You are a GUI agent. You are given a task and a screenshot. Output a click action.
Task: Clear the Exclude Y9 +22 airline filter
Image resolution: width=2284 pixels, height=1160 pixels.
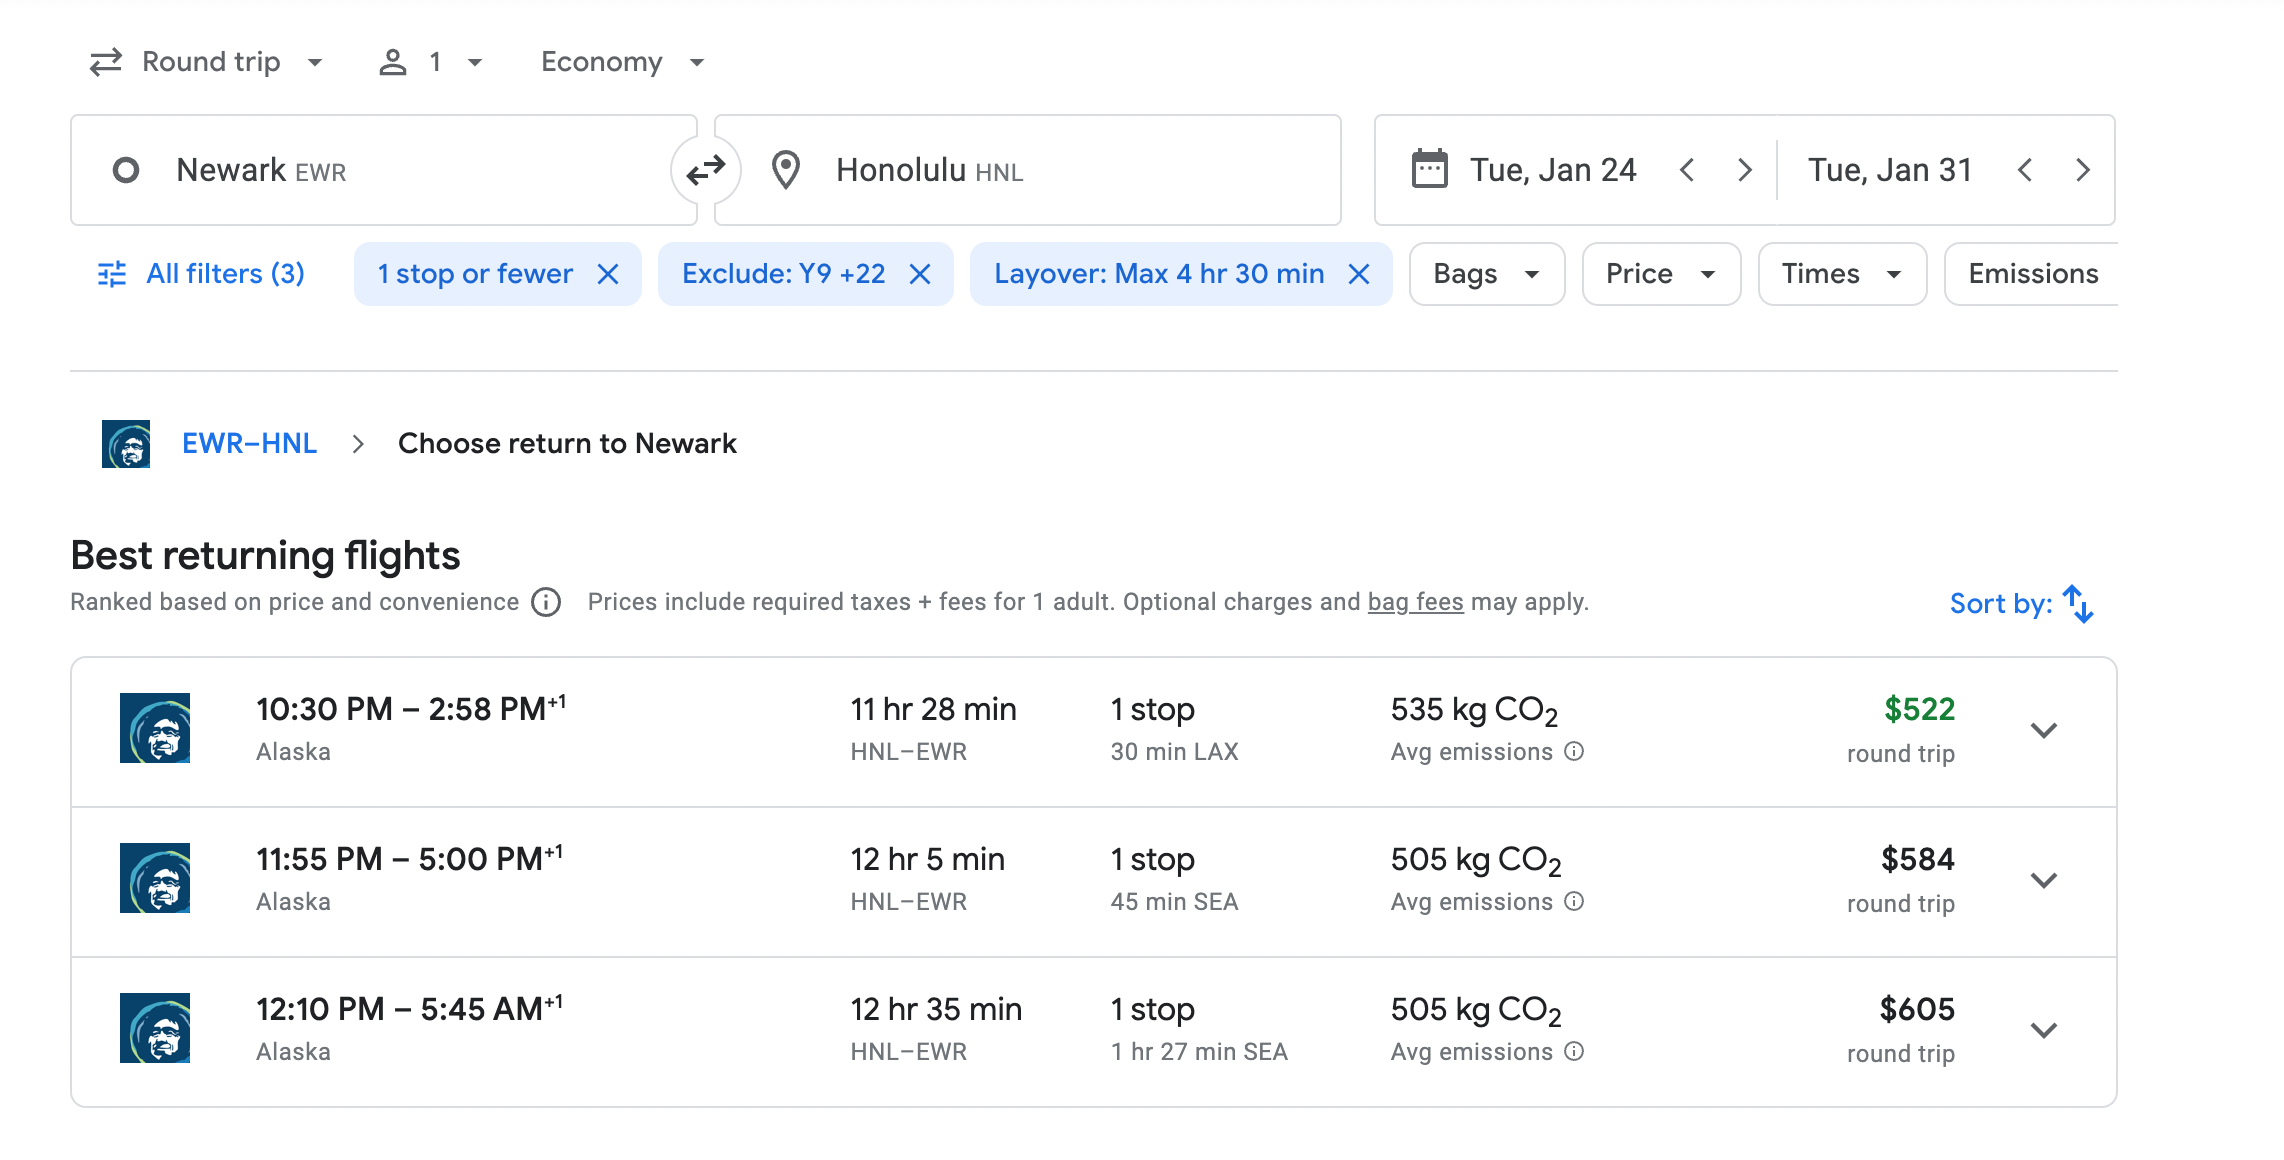tap(920, 274)
